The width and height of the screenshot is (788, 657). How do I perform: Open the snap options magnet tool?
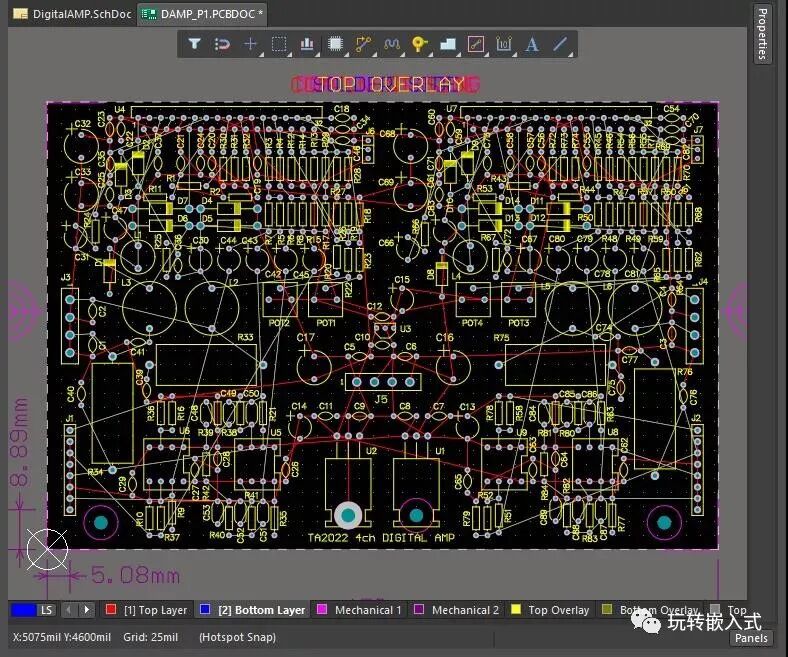(222, 44)
